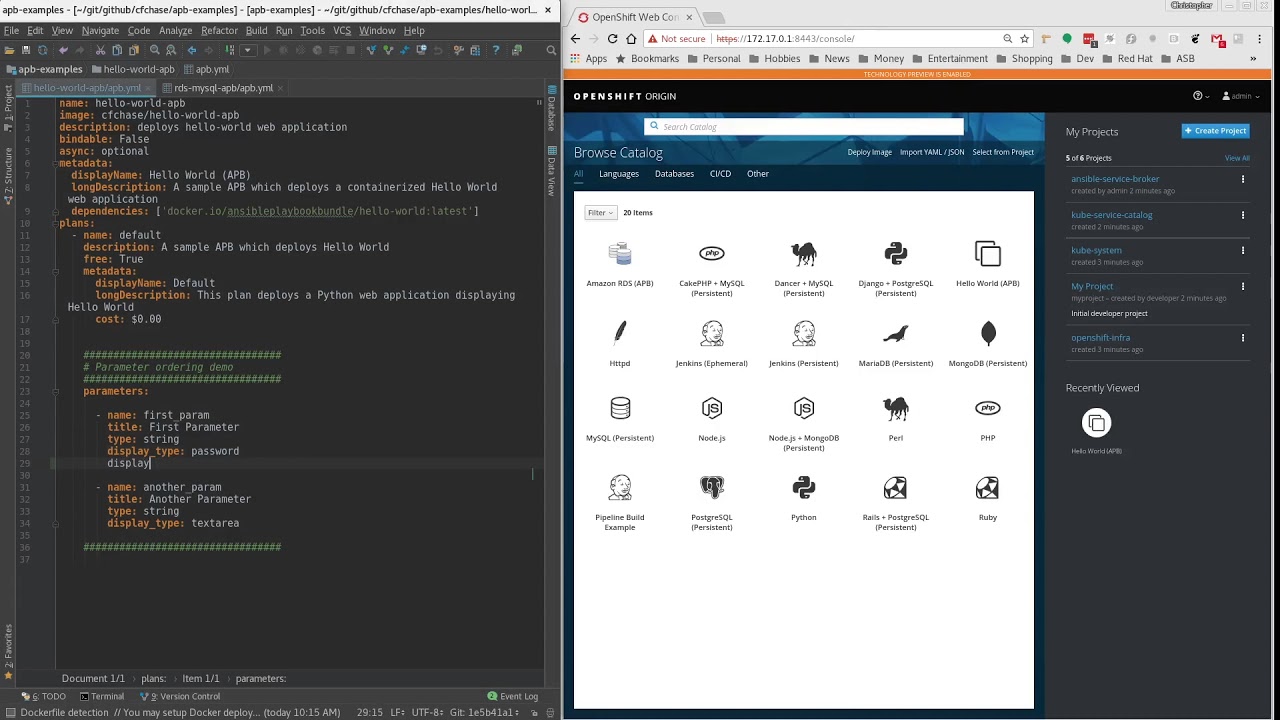Open the Analyze menu in the IDE

pyautogui.click(x=175, y=31)
